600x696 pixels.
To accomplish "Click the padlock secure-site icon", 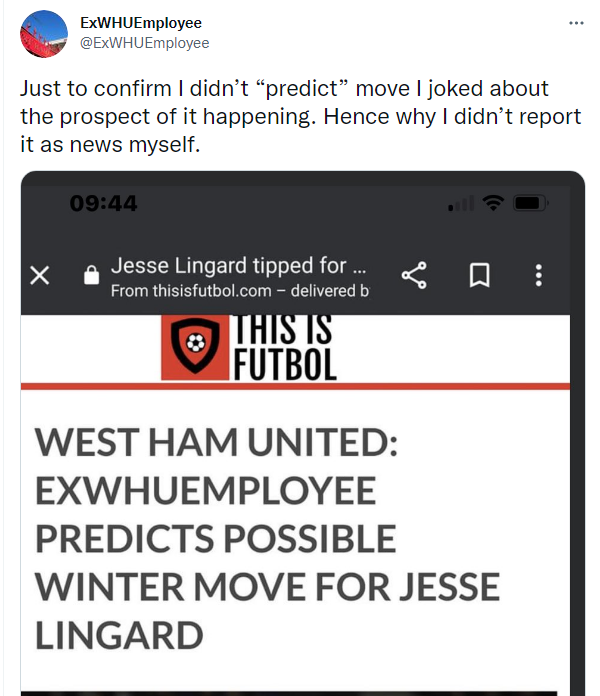I will click(91, 275).
